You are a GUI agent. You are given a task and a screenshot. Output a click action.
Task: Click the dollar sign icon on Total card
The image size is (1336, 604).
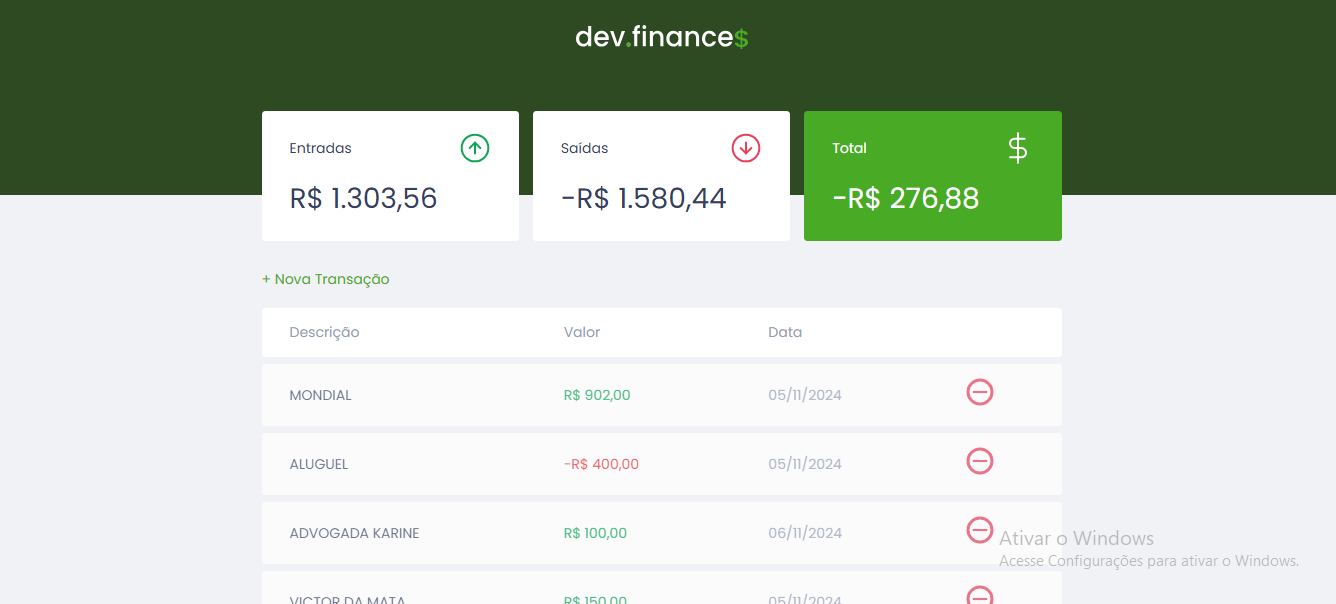[x=1017, y=148]
